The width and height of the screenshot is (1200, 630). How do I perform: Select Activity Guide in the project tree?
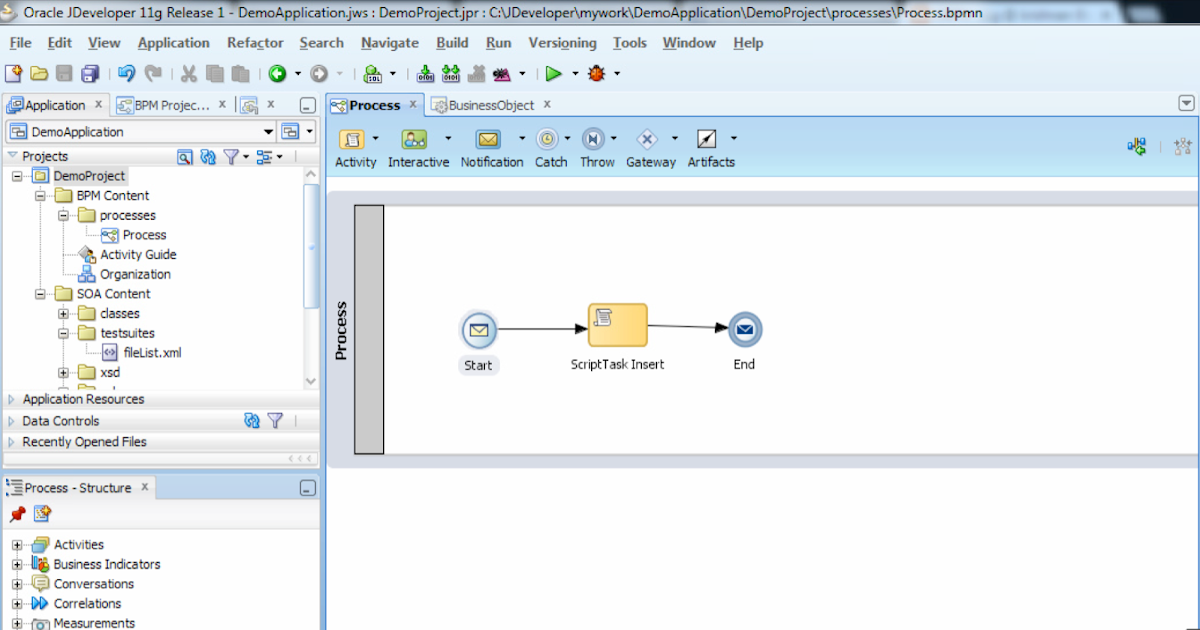(138, 255)
